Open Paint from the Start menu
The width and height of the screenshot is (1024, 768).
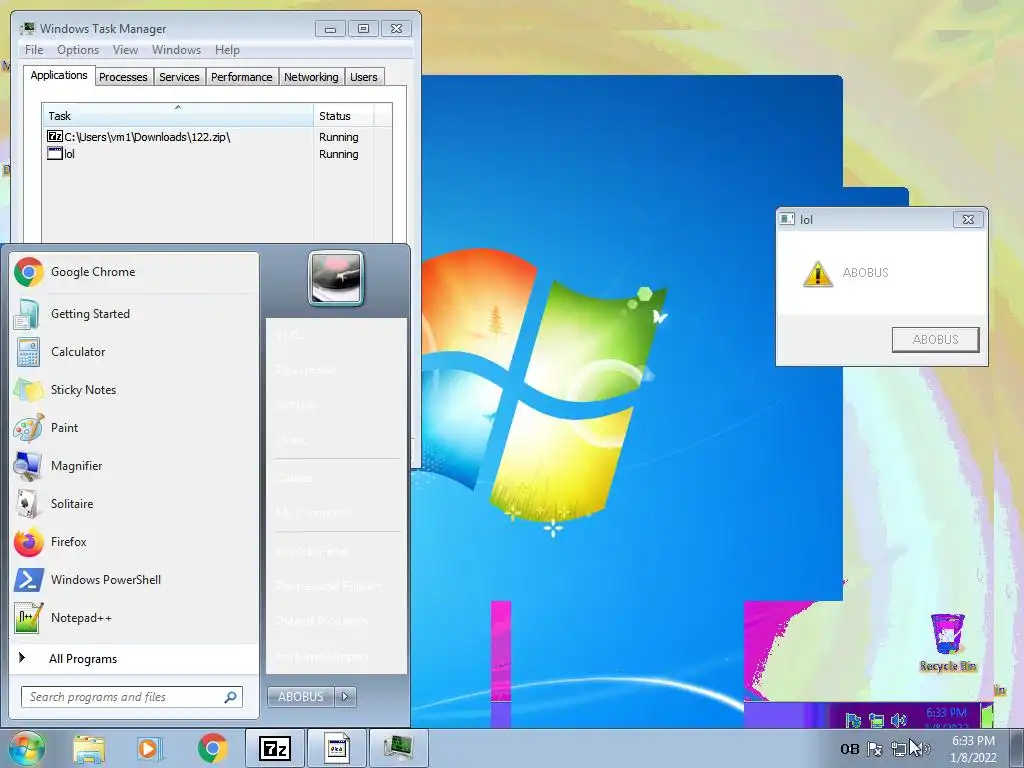coord(134,428)
